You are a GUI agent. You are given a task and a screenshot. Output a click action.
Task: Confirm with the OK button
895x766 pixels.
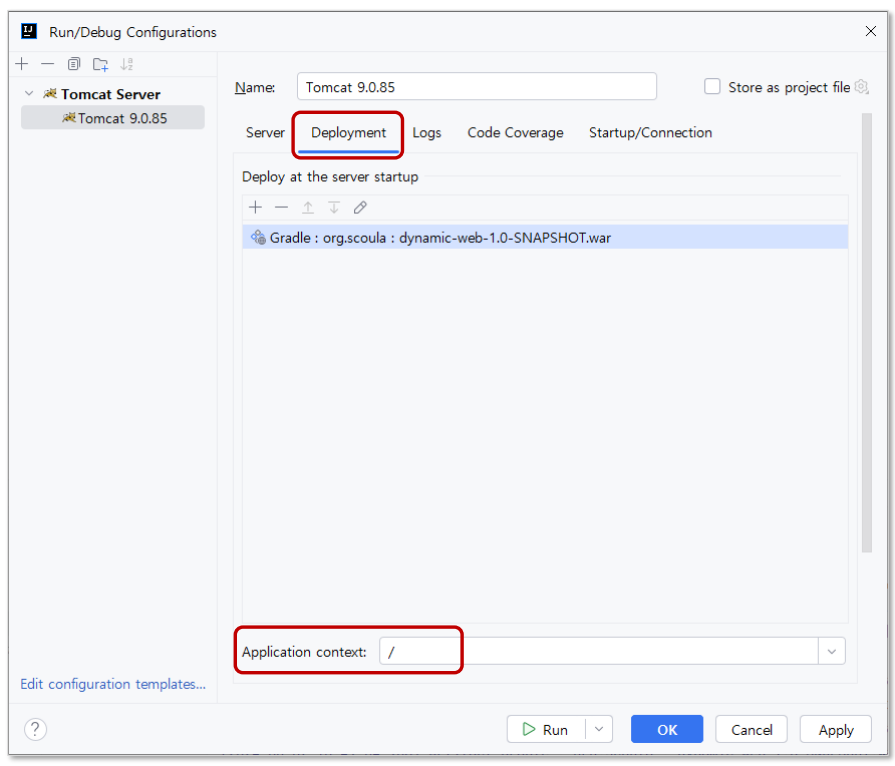tap(667, 729)
